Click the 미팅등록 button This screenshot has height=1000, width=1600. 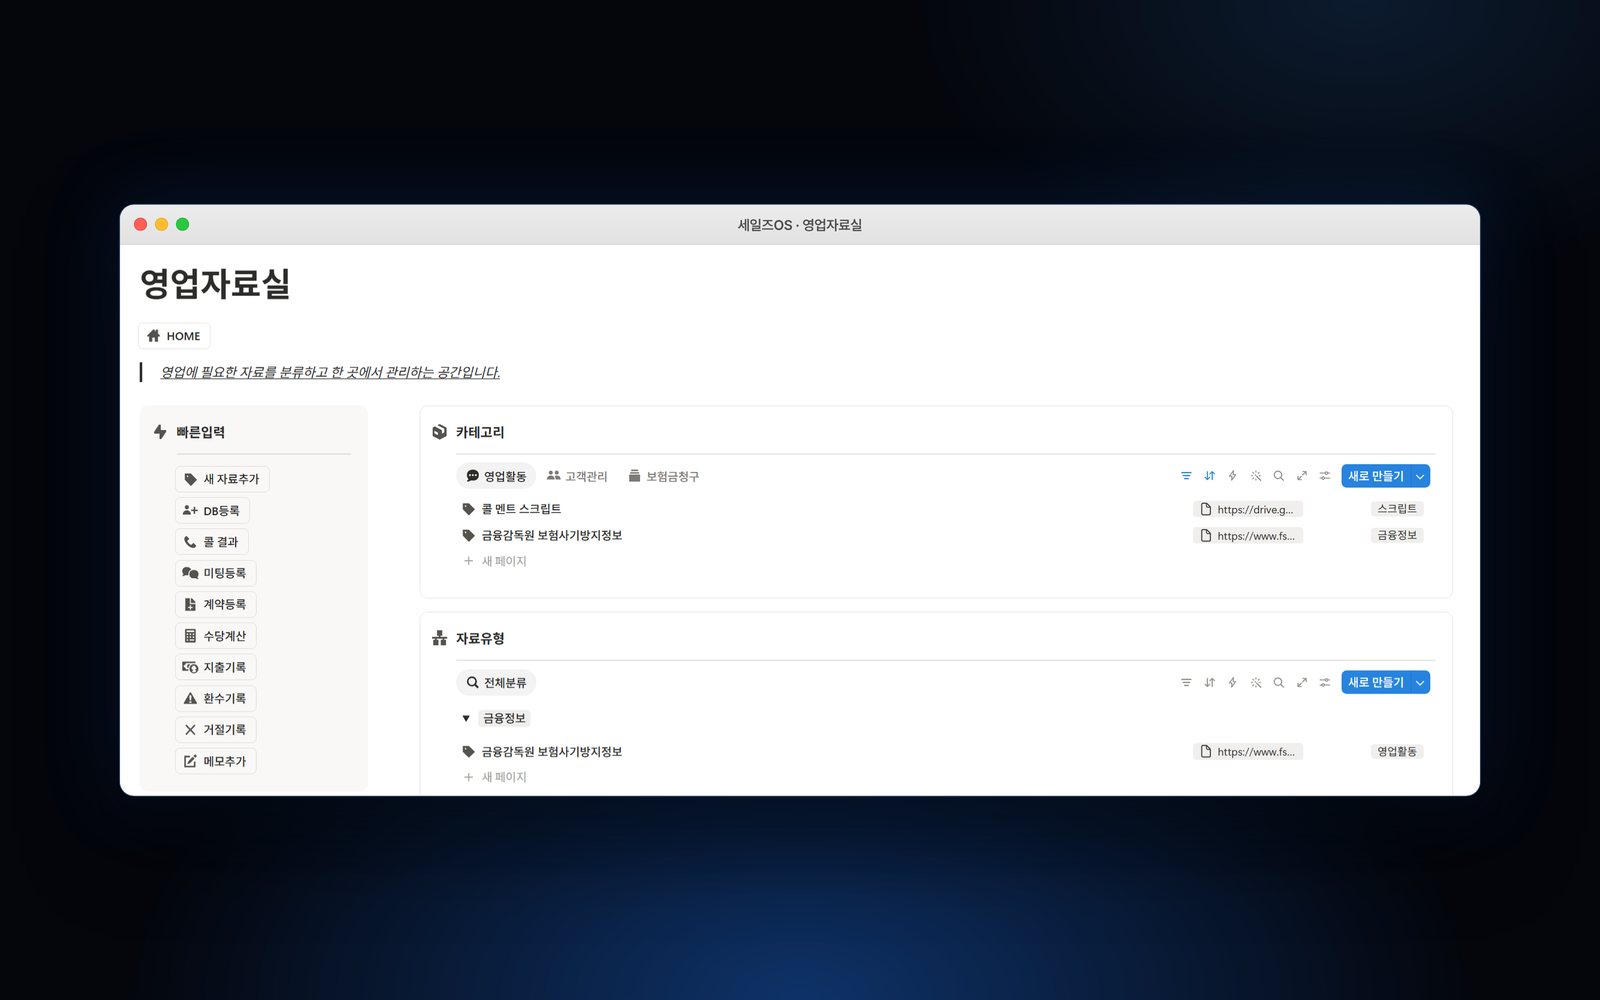tap(216, 573)
